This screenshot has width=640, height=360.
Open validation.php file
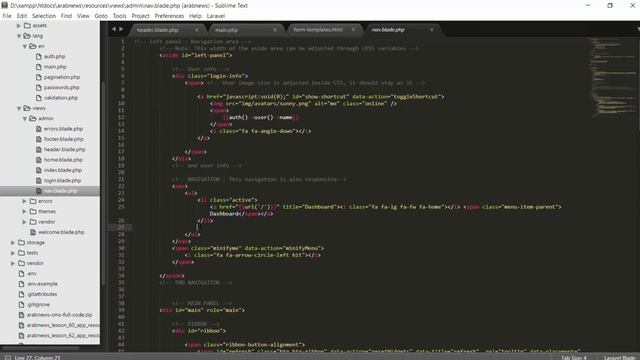pos(60,98)
